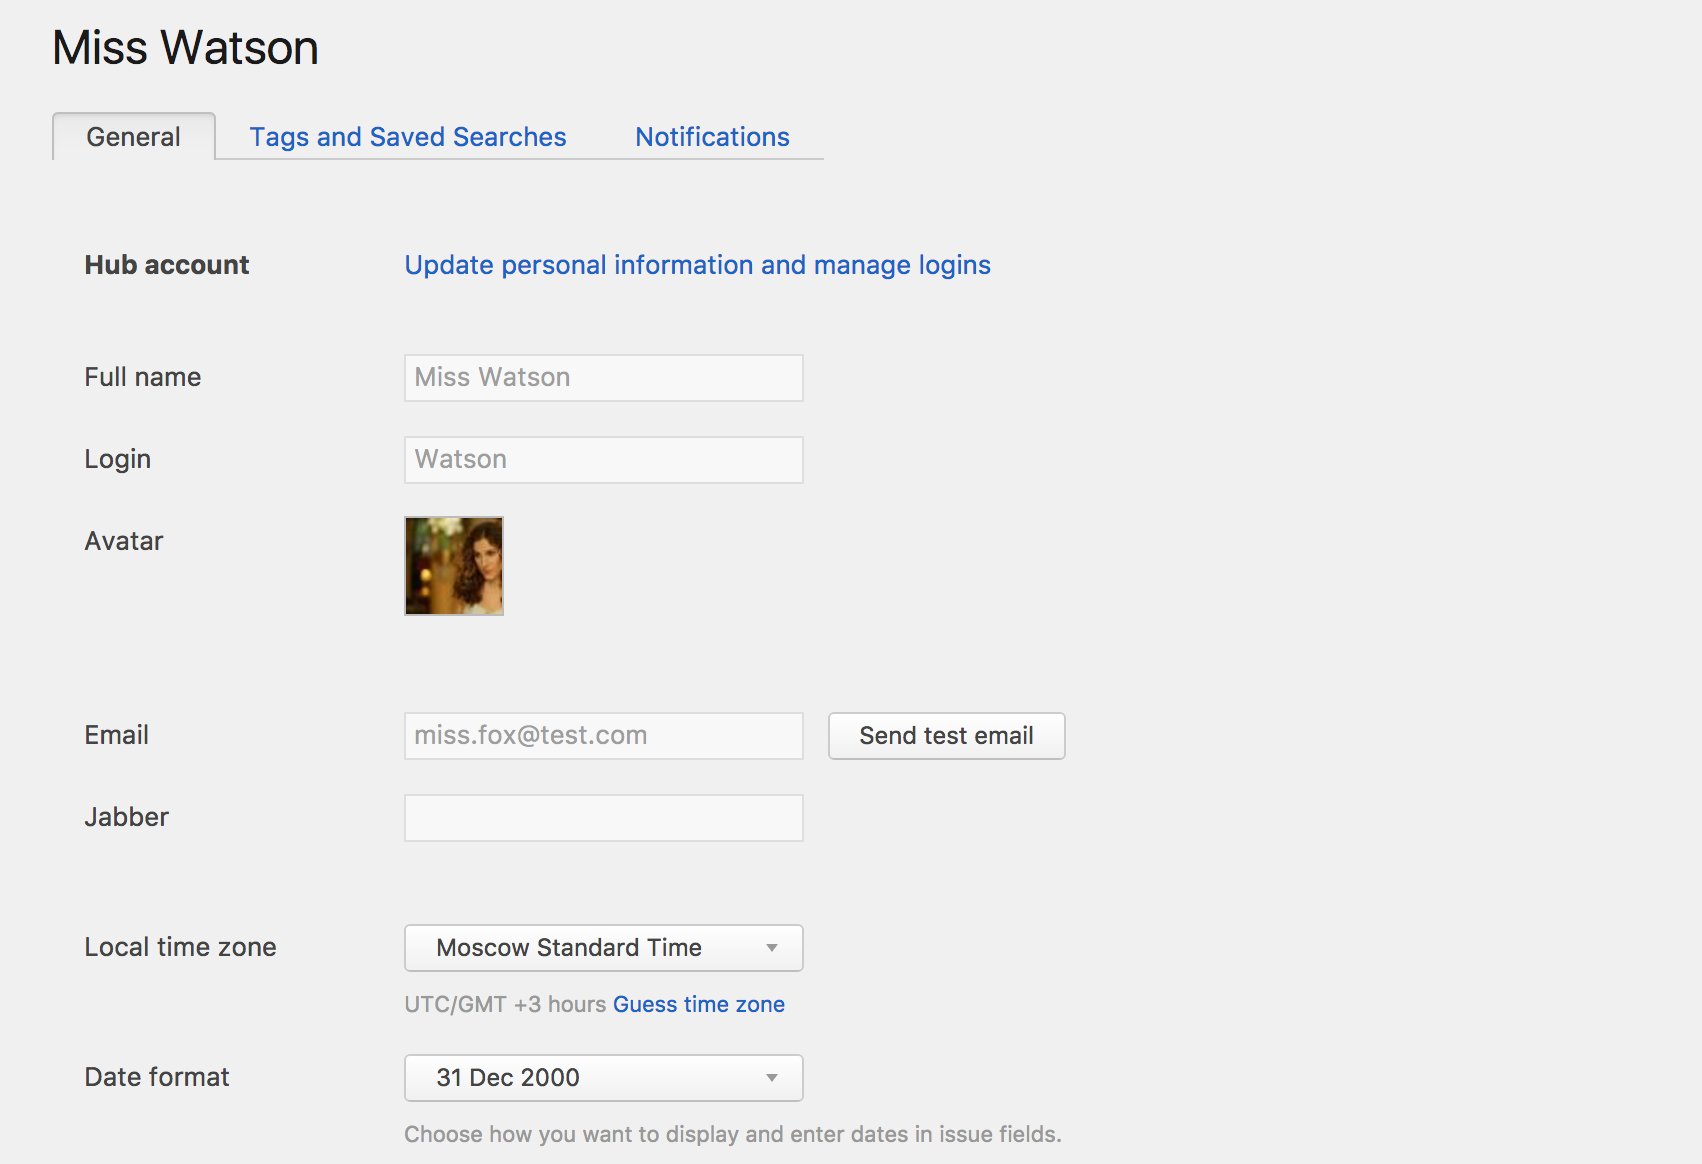Viewport: 1702px width, 1164px height.
Task: Click the Full name field with Miss Watson
Action: (x=604, y=378)
